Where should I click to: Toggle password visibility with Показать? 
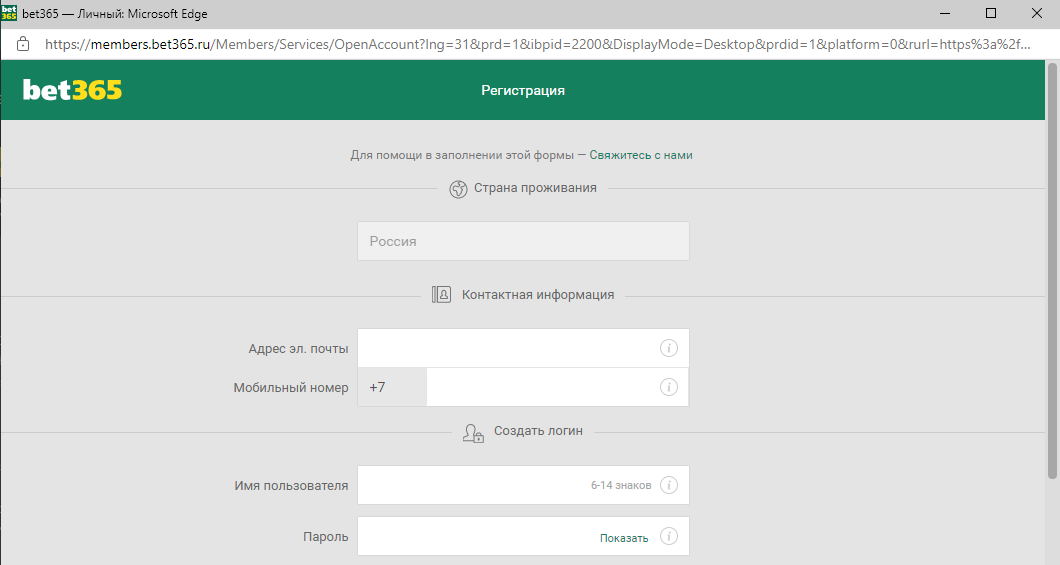[624, 538]
